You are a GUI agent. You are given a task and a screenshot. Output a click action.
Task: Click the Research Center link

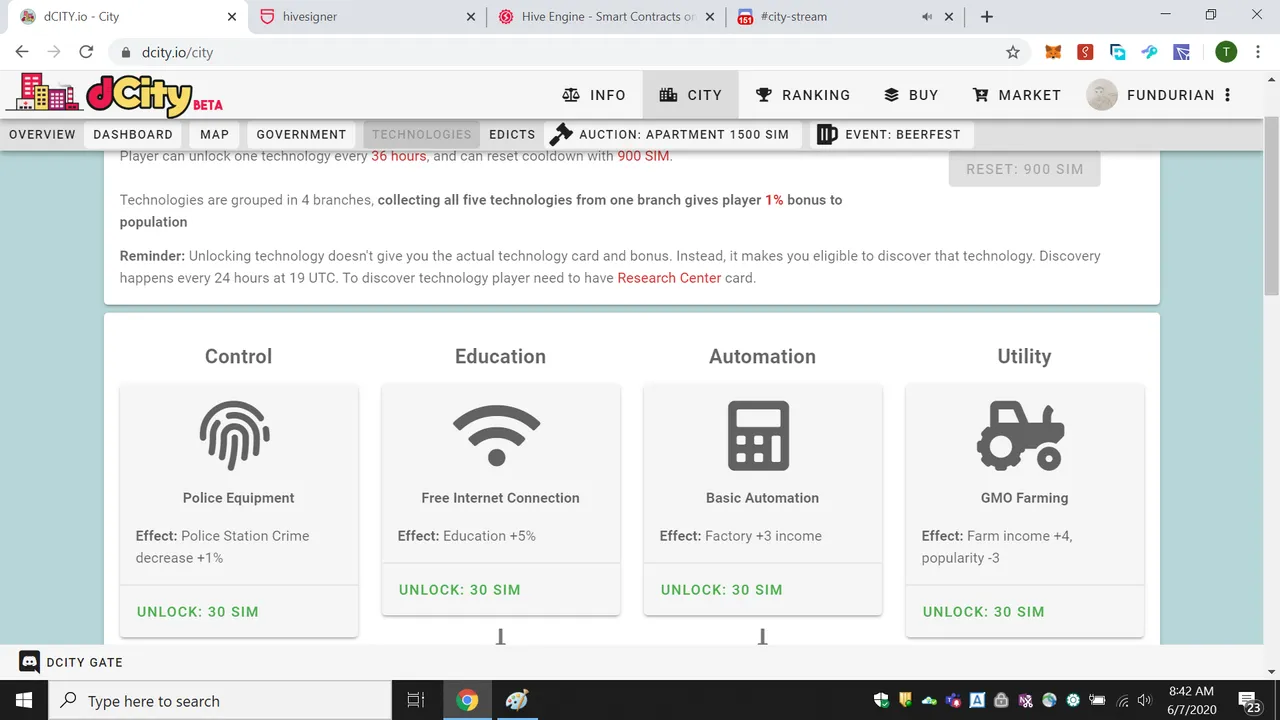tap(669, 278)
